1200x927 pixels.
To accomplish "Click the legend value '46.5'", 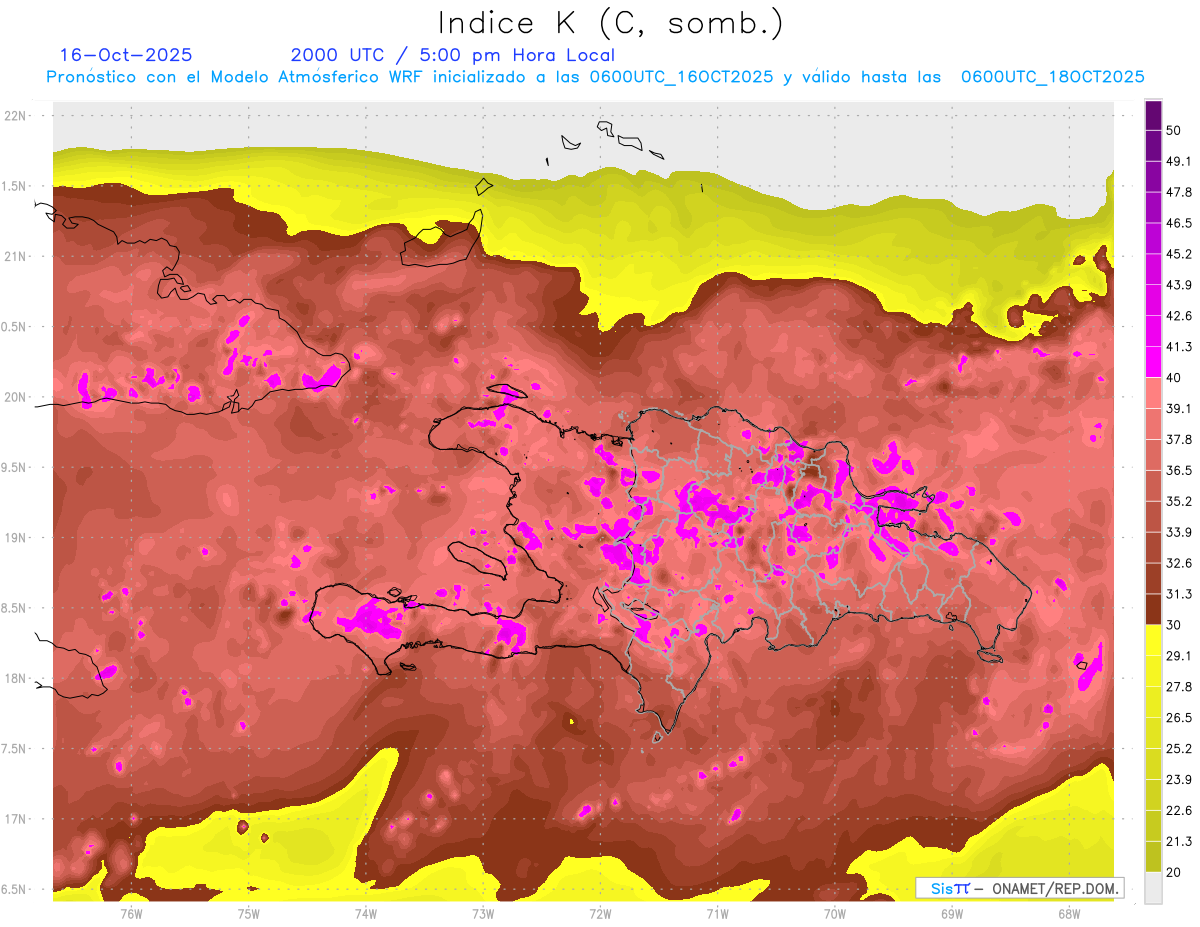I will click(1178, 223).
